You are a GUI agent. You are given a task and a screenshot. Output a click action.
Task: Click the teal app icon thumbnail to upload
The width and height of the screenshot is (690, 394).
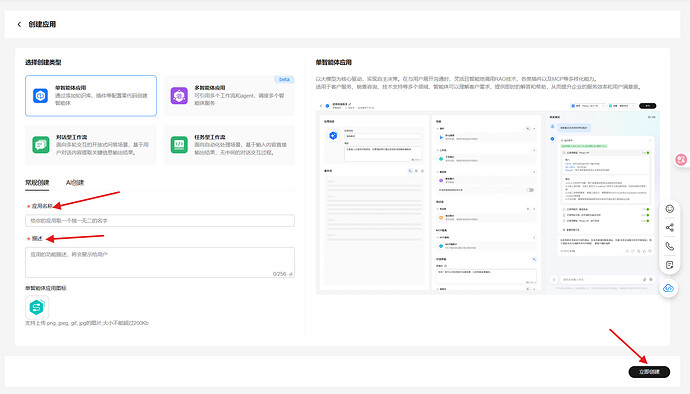tap(37, 307)
